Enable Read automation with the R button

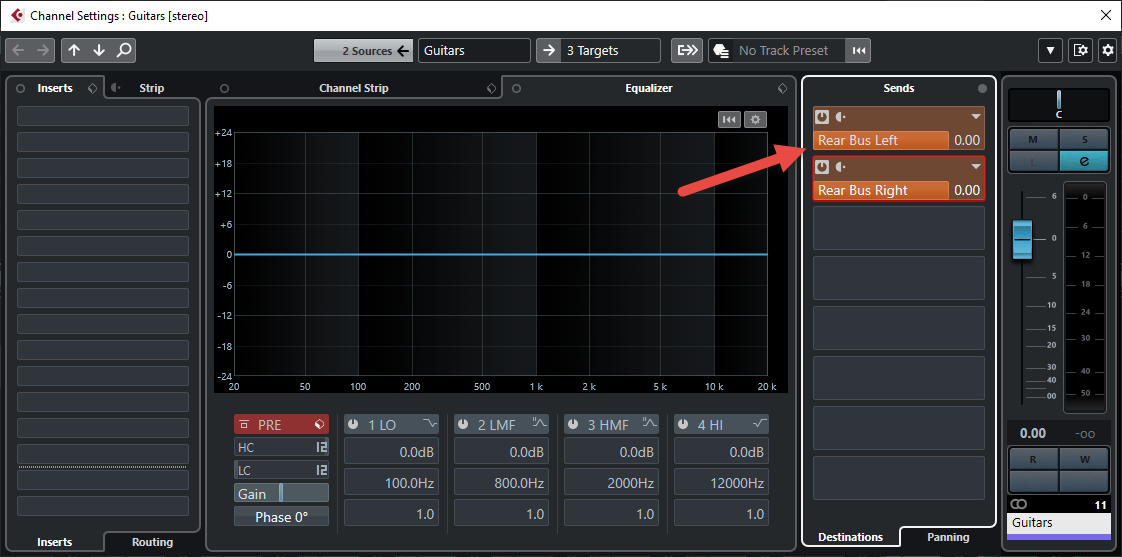(1033, 460)
